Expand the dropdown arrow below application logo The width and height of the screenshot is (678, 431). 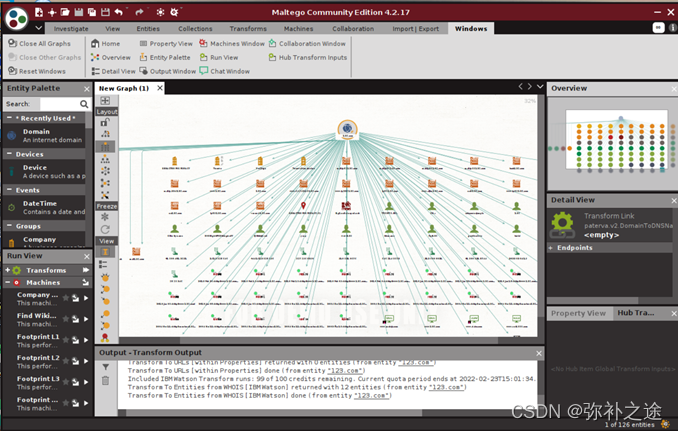coord(38,28)
